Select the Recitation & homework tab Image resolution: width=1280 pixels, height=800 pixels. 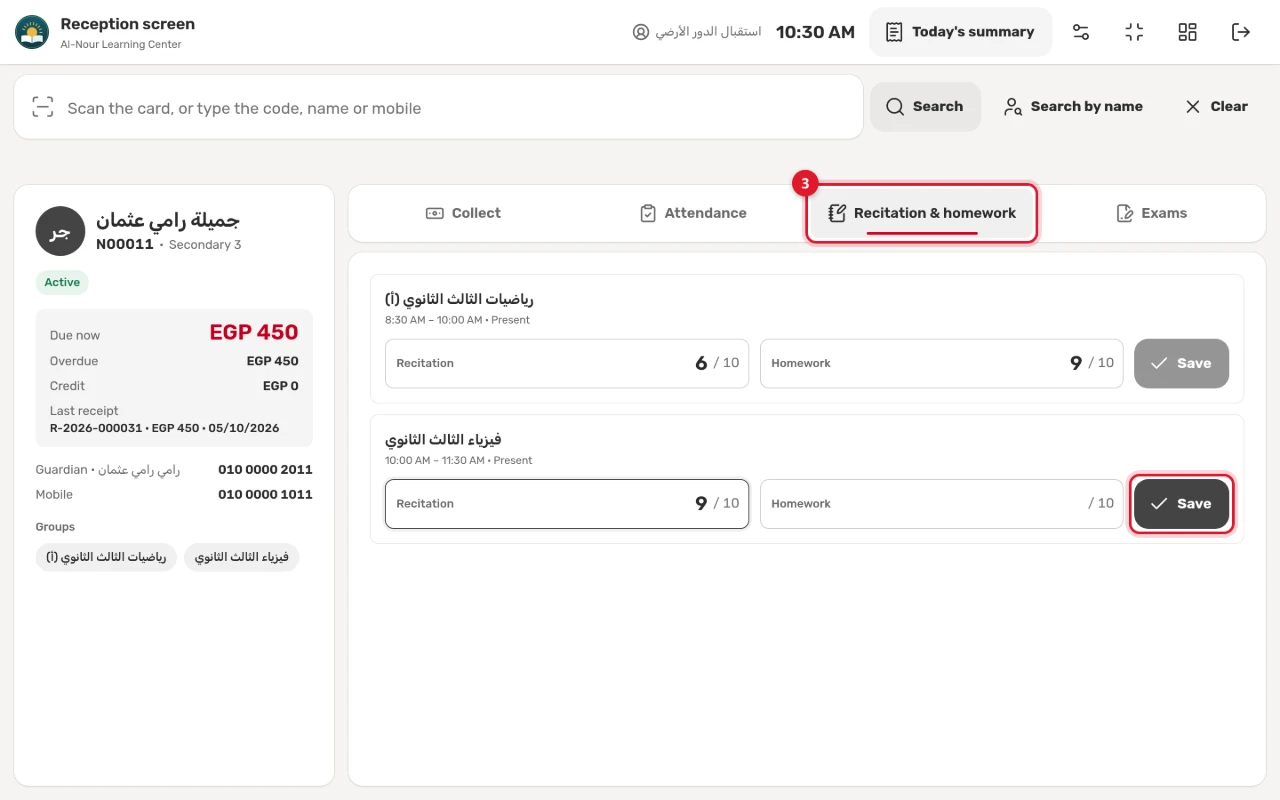click(x=922, y=213)
